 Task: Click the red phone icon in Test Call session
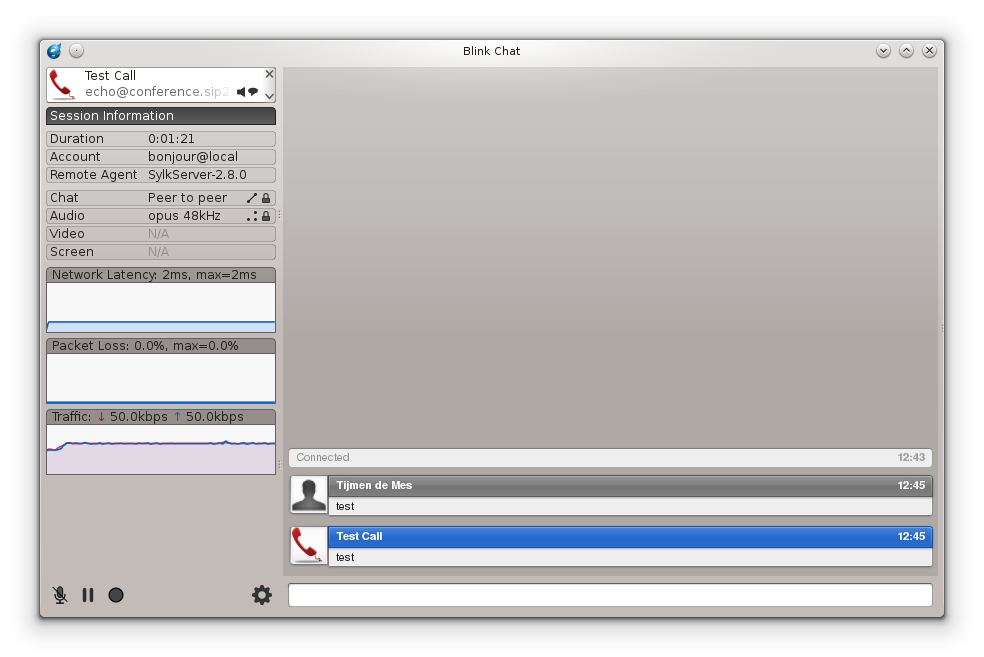click(62, 85)
